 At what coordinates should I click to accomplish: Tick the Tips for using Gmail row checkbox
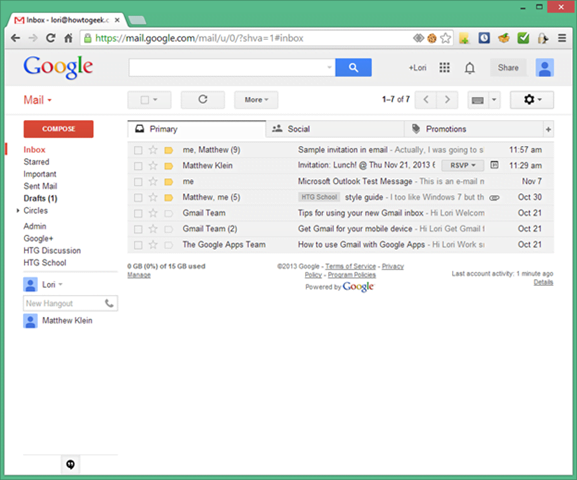[x=138, y=213]
